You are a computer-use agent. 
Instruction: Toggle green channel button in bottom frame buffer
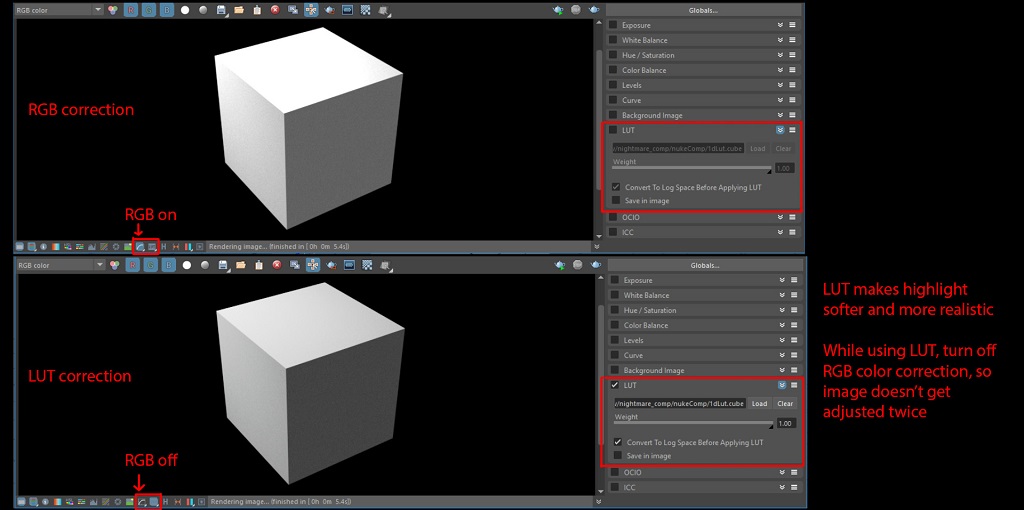pyautogui.click(x=150, y=265)
